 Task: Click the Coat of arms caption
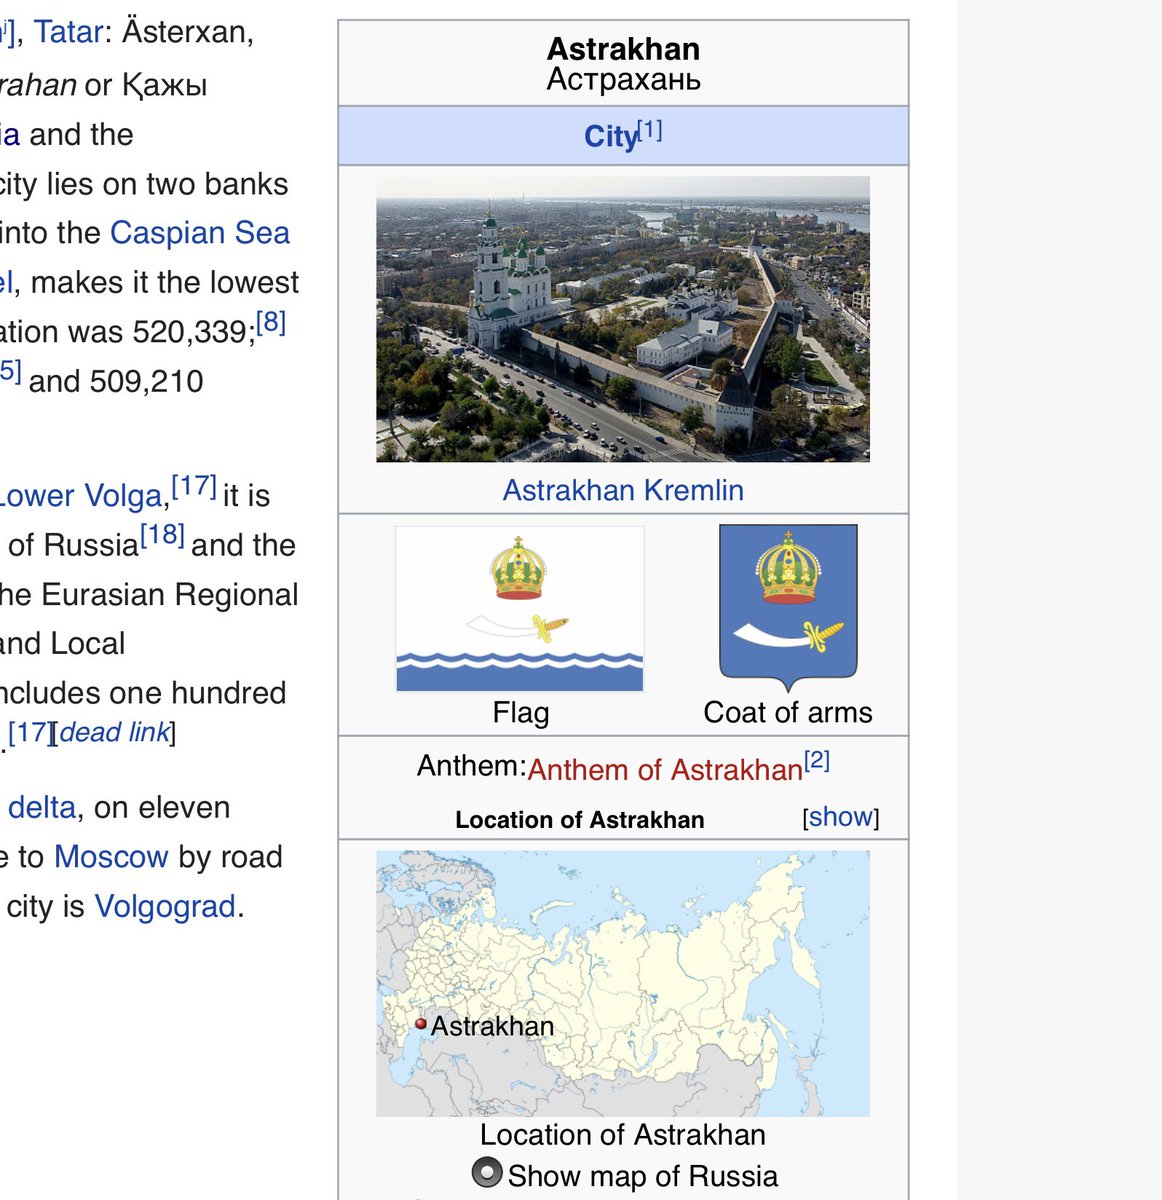[788, 712]
